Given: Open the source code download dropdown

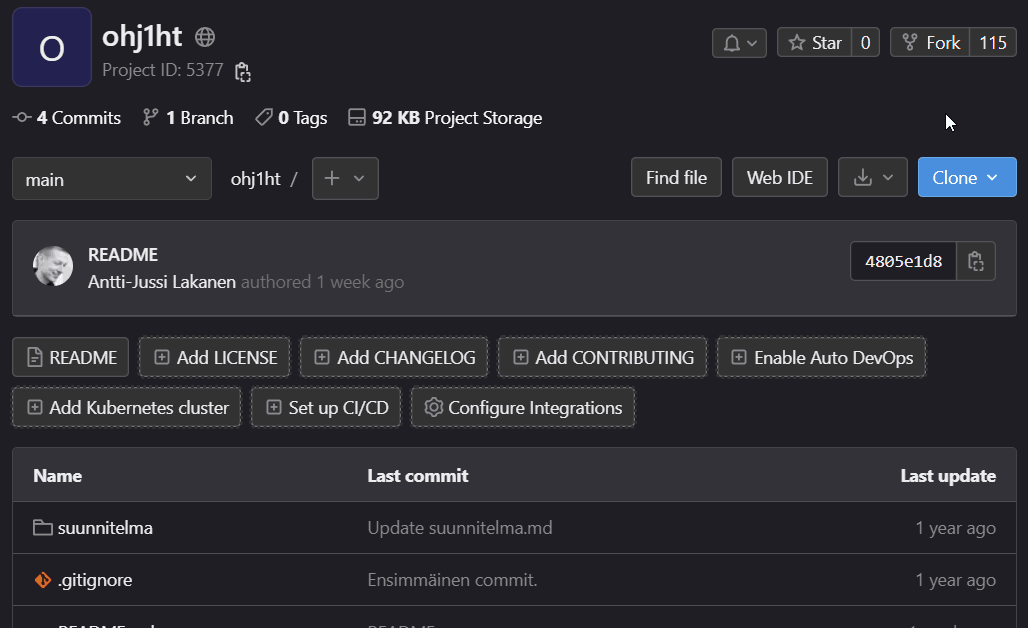Looking at the screenshot, I should coord(872,177).
